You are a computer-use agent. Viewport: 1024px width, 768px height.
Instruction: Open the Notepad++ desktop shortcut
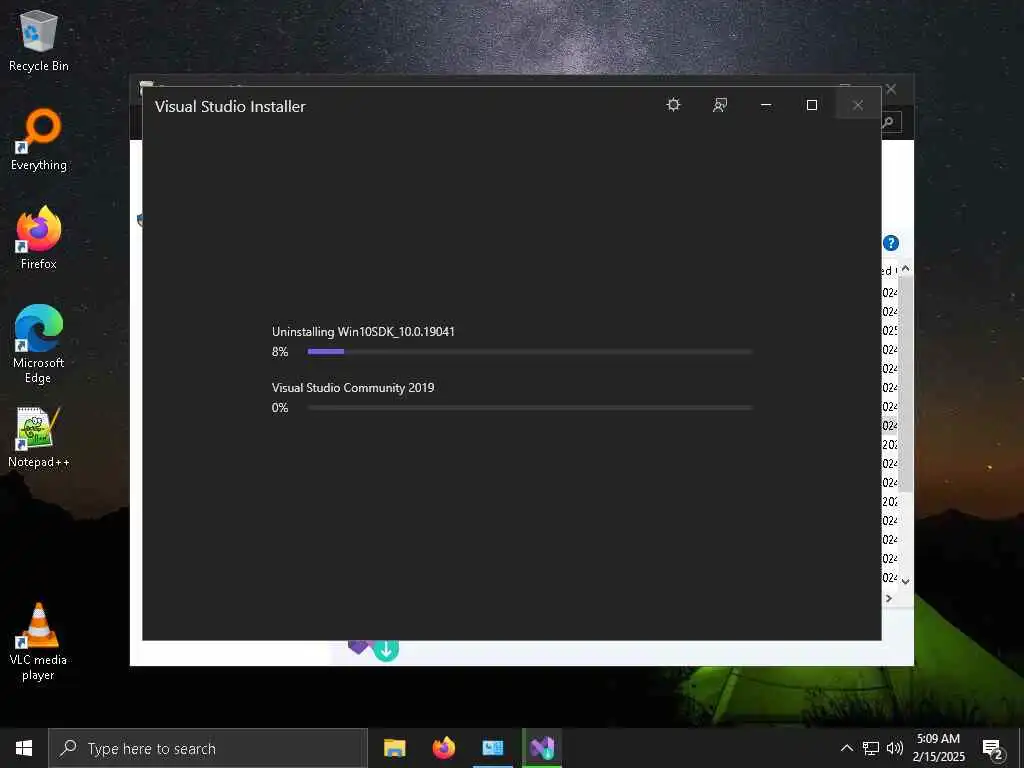pos(39,438)
